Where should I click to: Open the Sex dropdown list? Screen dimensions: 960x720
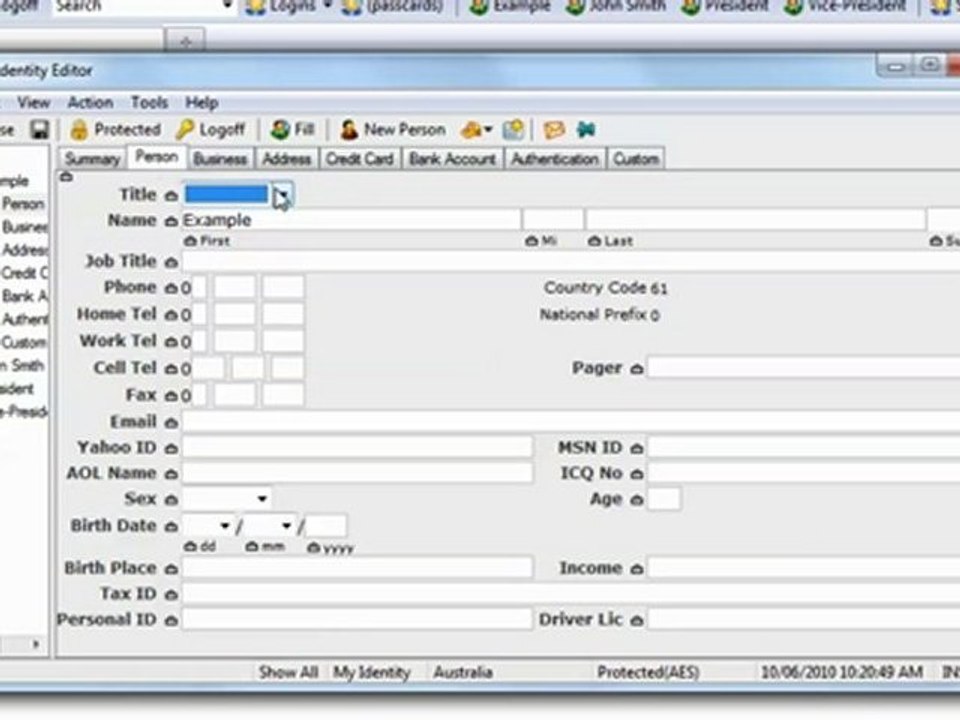click(x=262, y=499)
